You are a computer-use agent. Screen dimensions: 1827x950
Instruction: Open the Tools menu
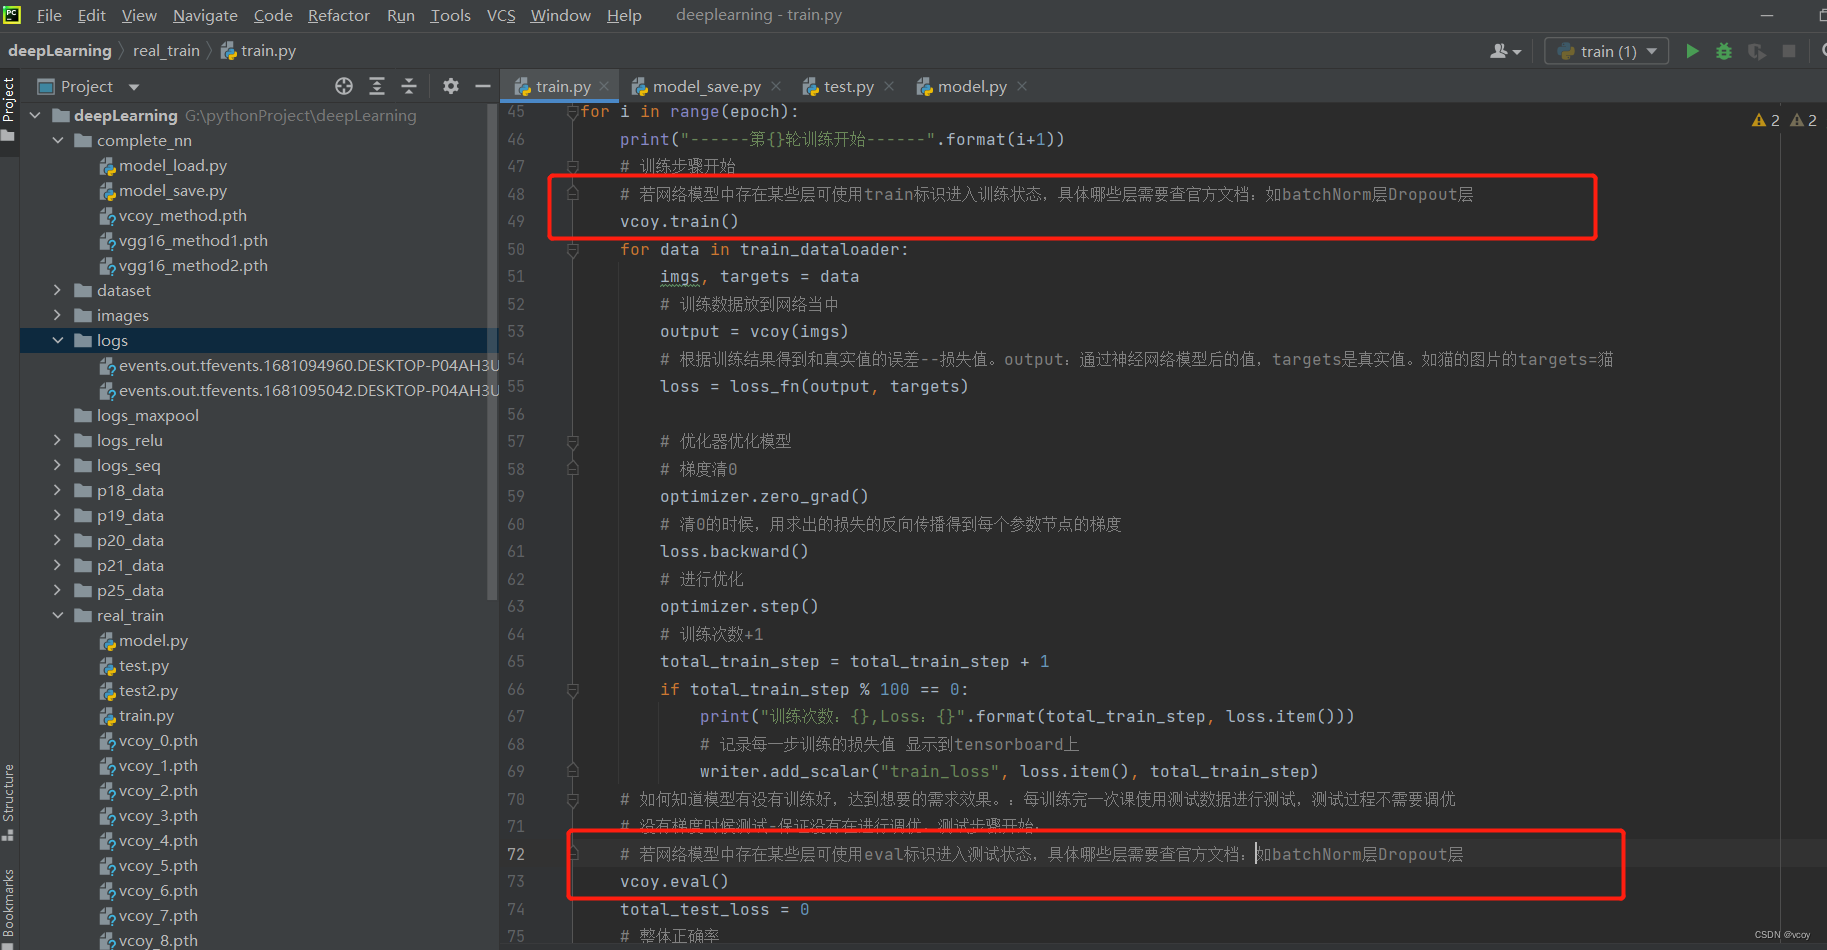(450, 15)
